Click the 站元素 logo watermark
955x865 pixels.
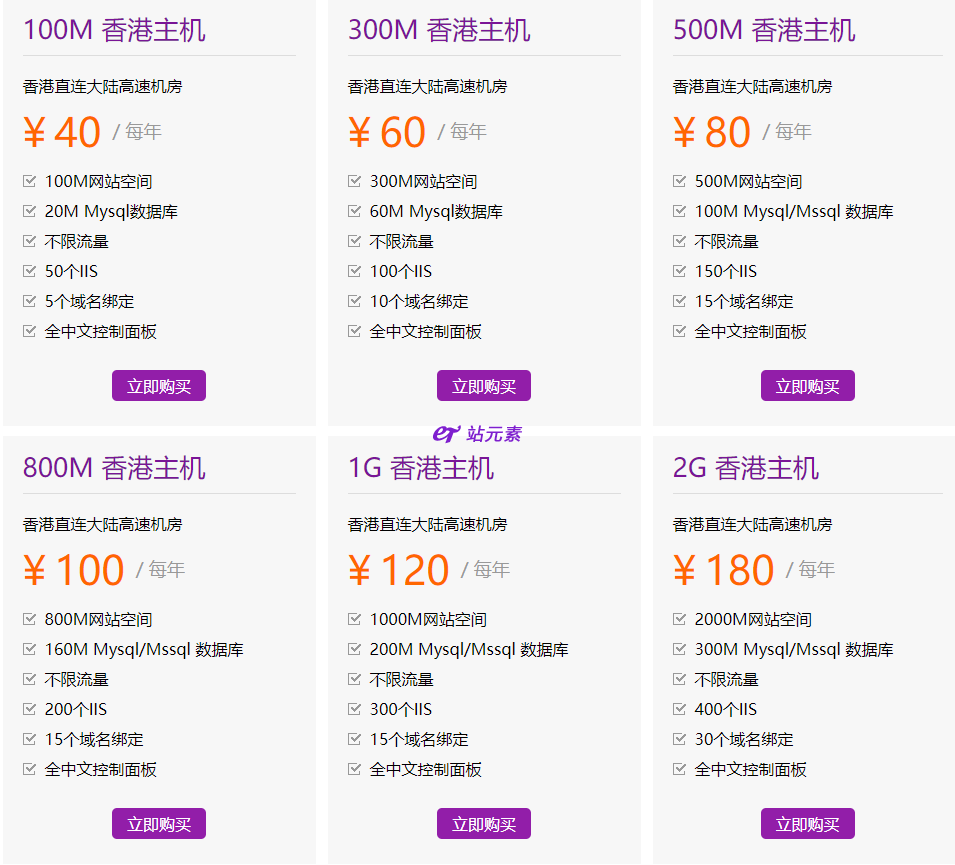[477, 434]
